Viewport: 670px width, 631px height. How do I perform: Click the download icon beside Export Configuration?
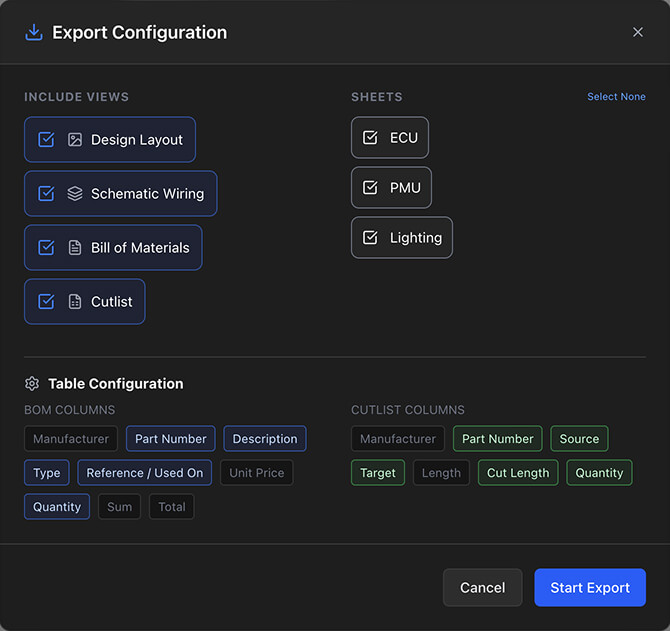[34, 32]
